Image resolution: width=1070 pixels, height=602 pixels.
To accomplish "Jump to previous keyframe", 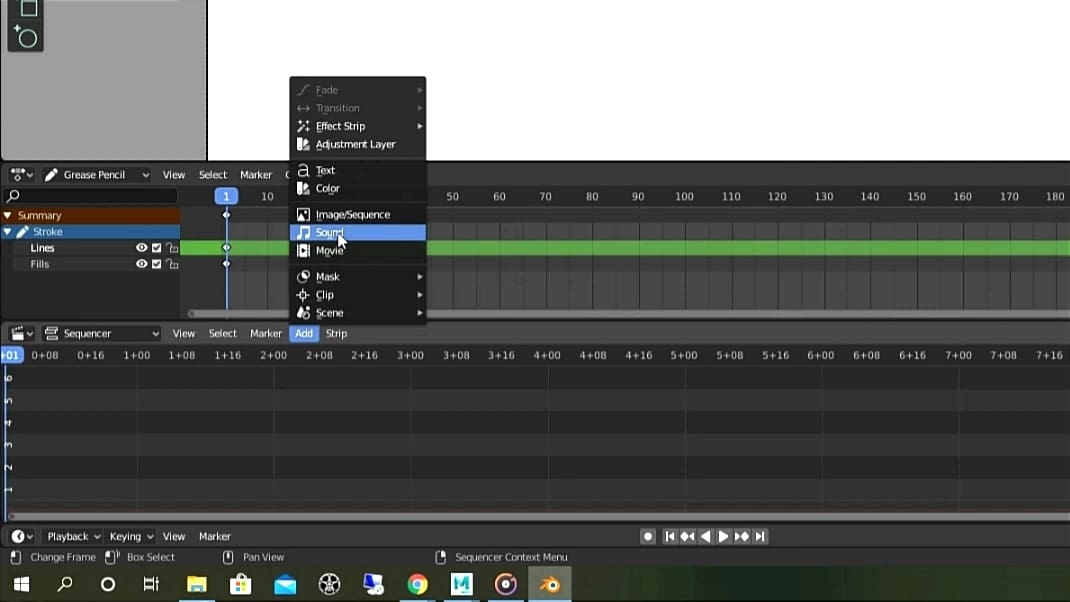I will 687,536.
